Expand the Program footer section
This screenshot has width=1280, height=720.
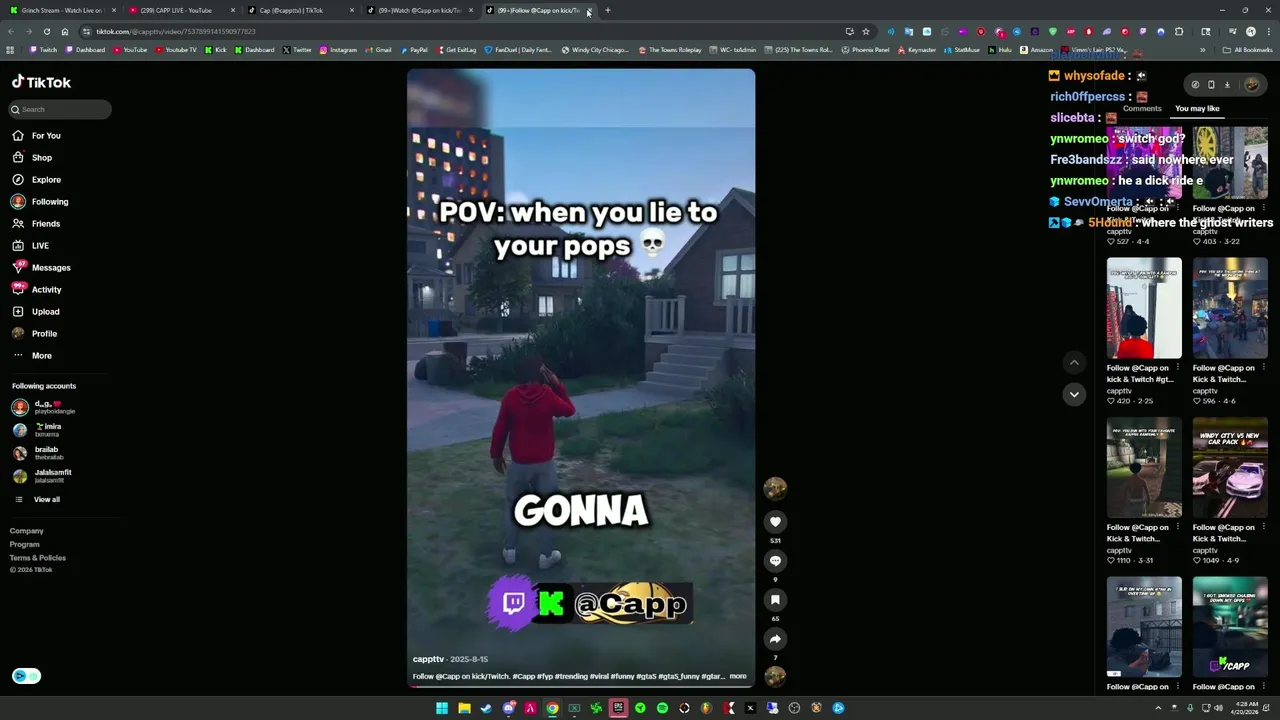pos(25,544)
